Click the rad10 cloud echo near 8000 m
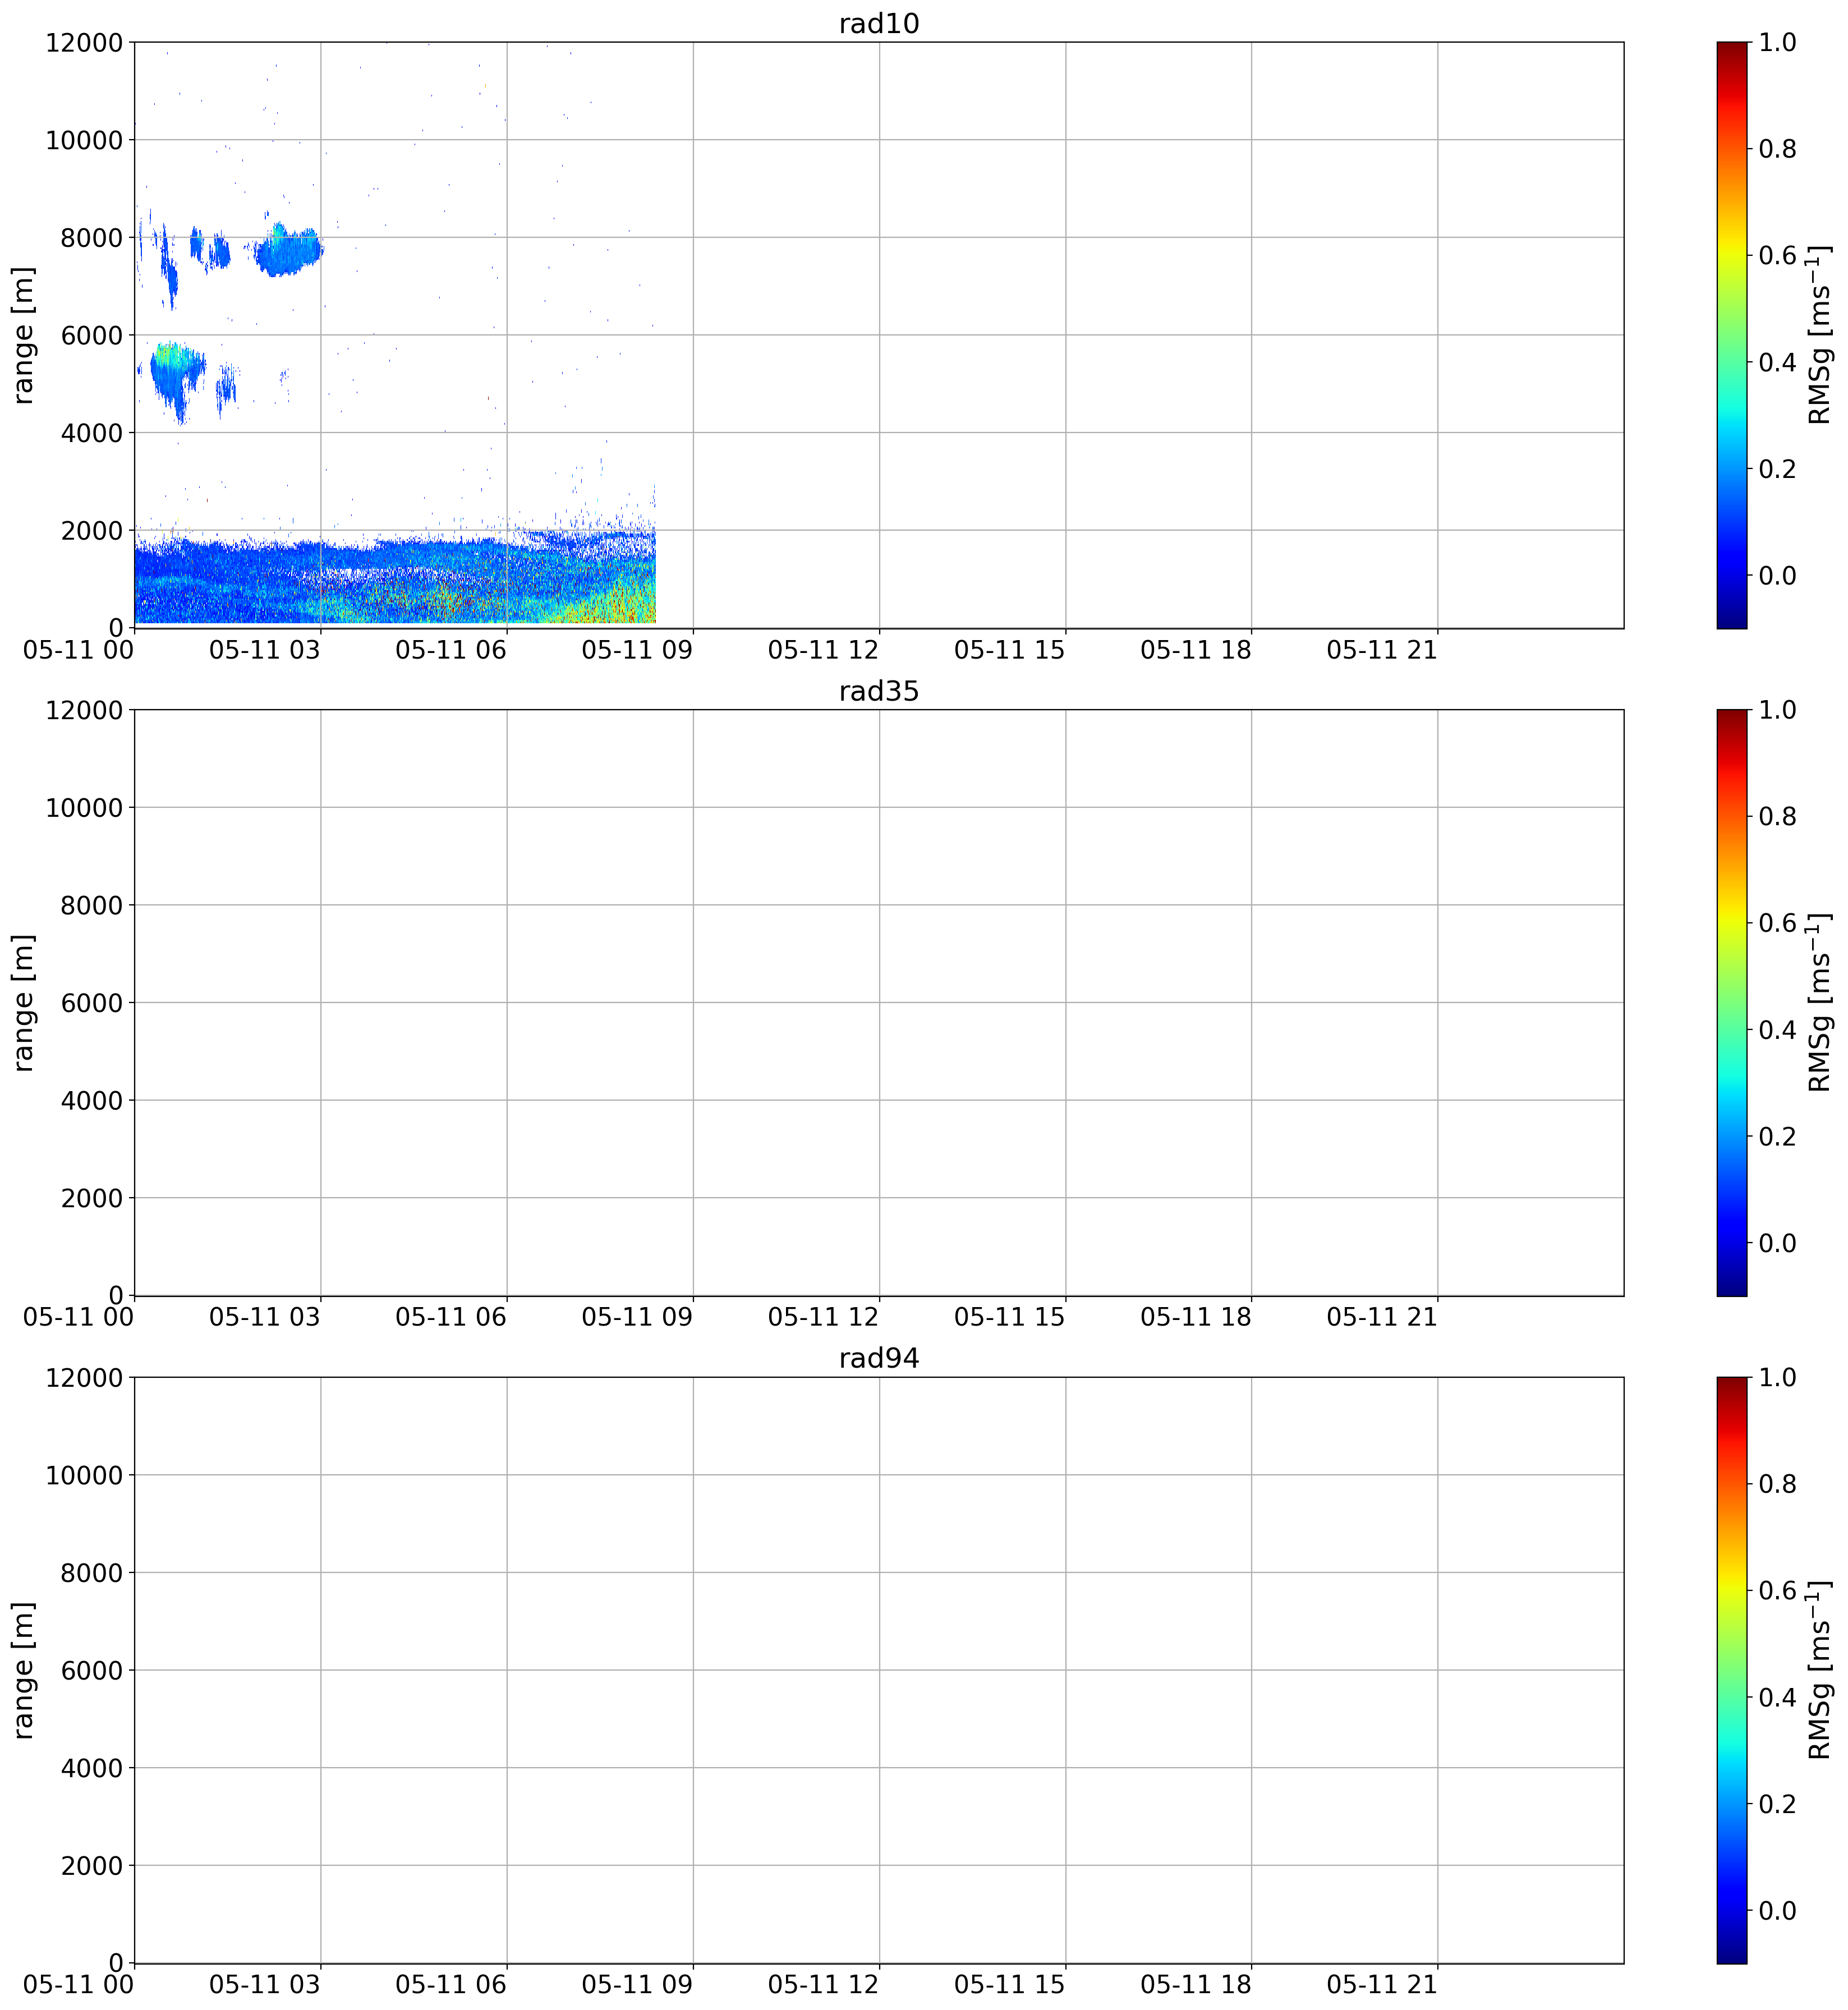 288,250
